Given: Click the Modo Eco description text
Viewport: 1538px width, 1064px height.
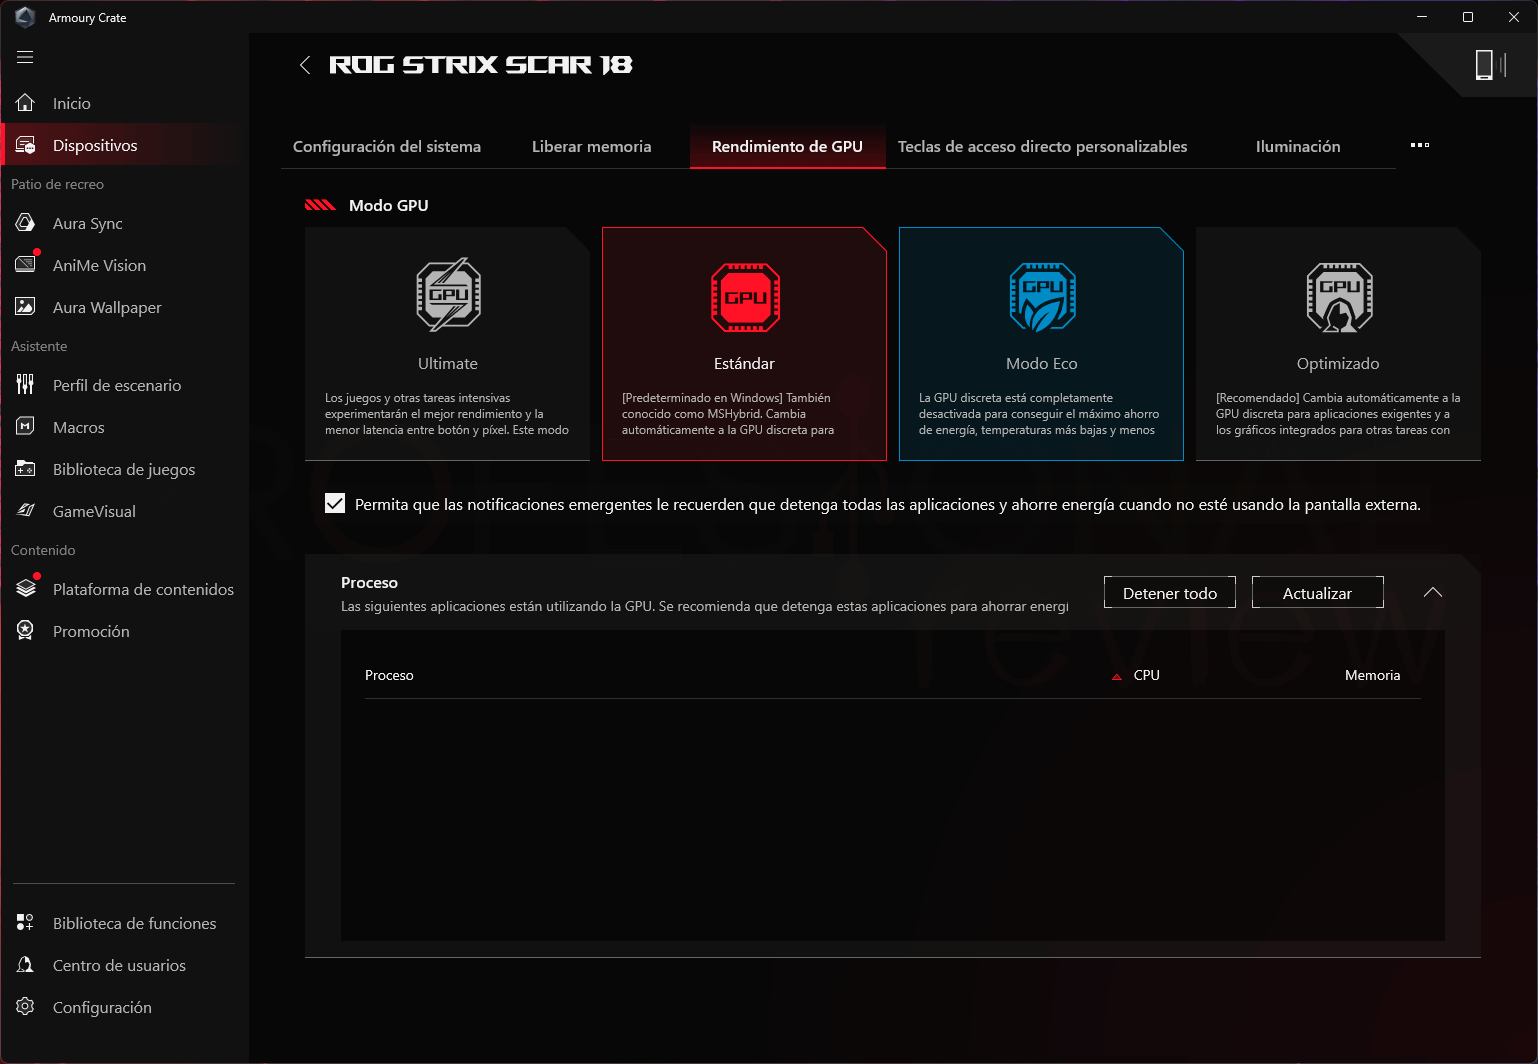Looking at the screenshot, I should pos(1039,414).
